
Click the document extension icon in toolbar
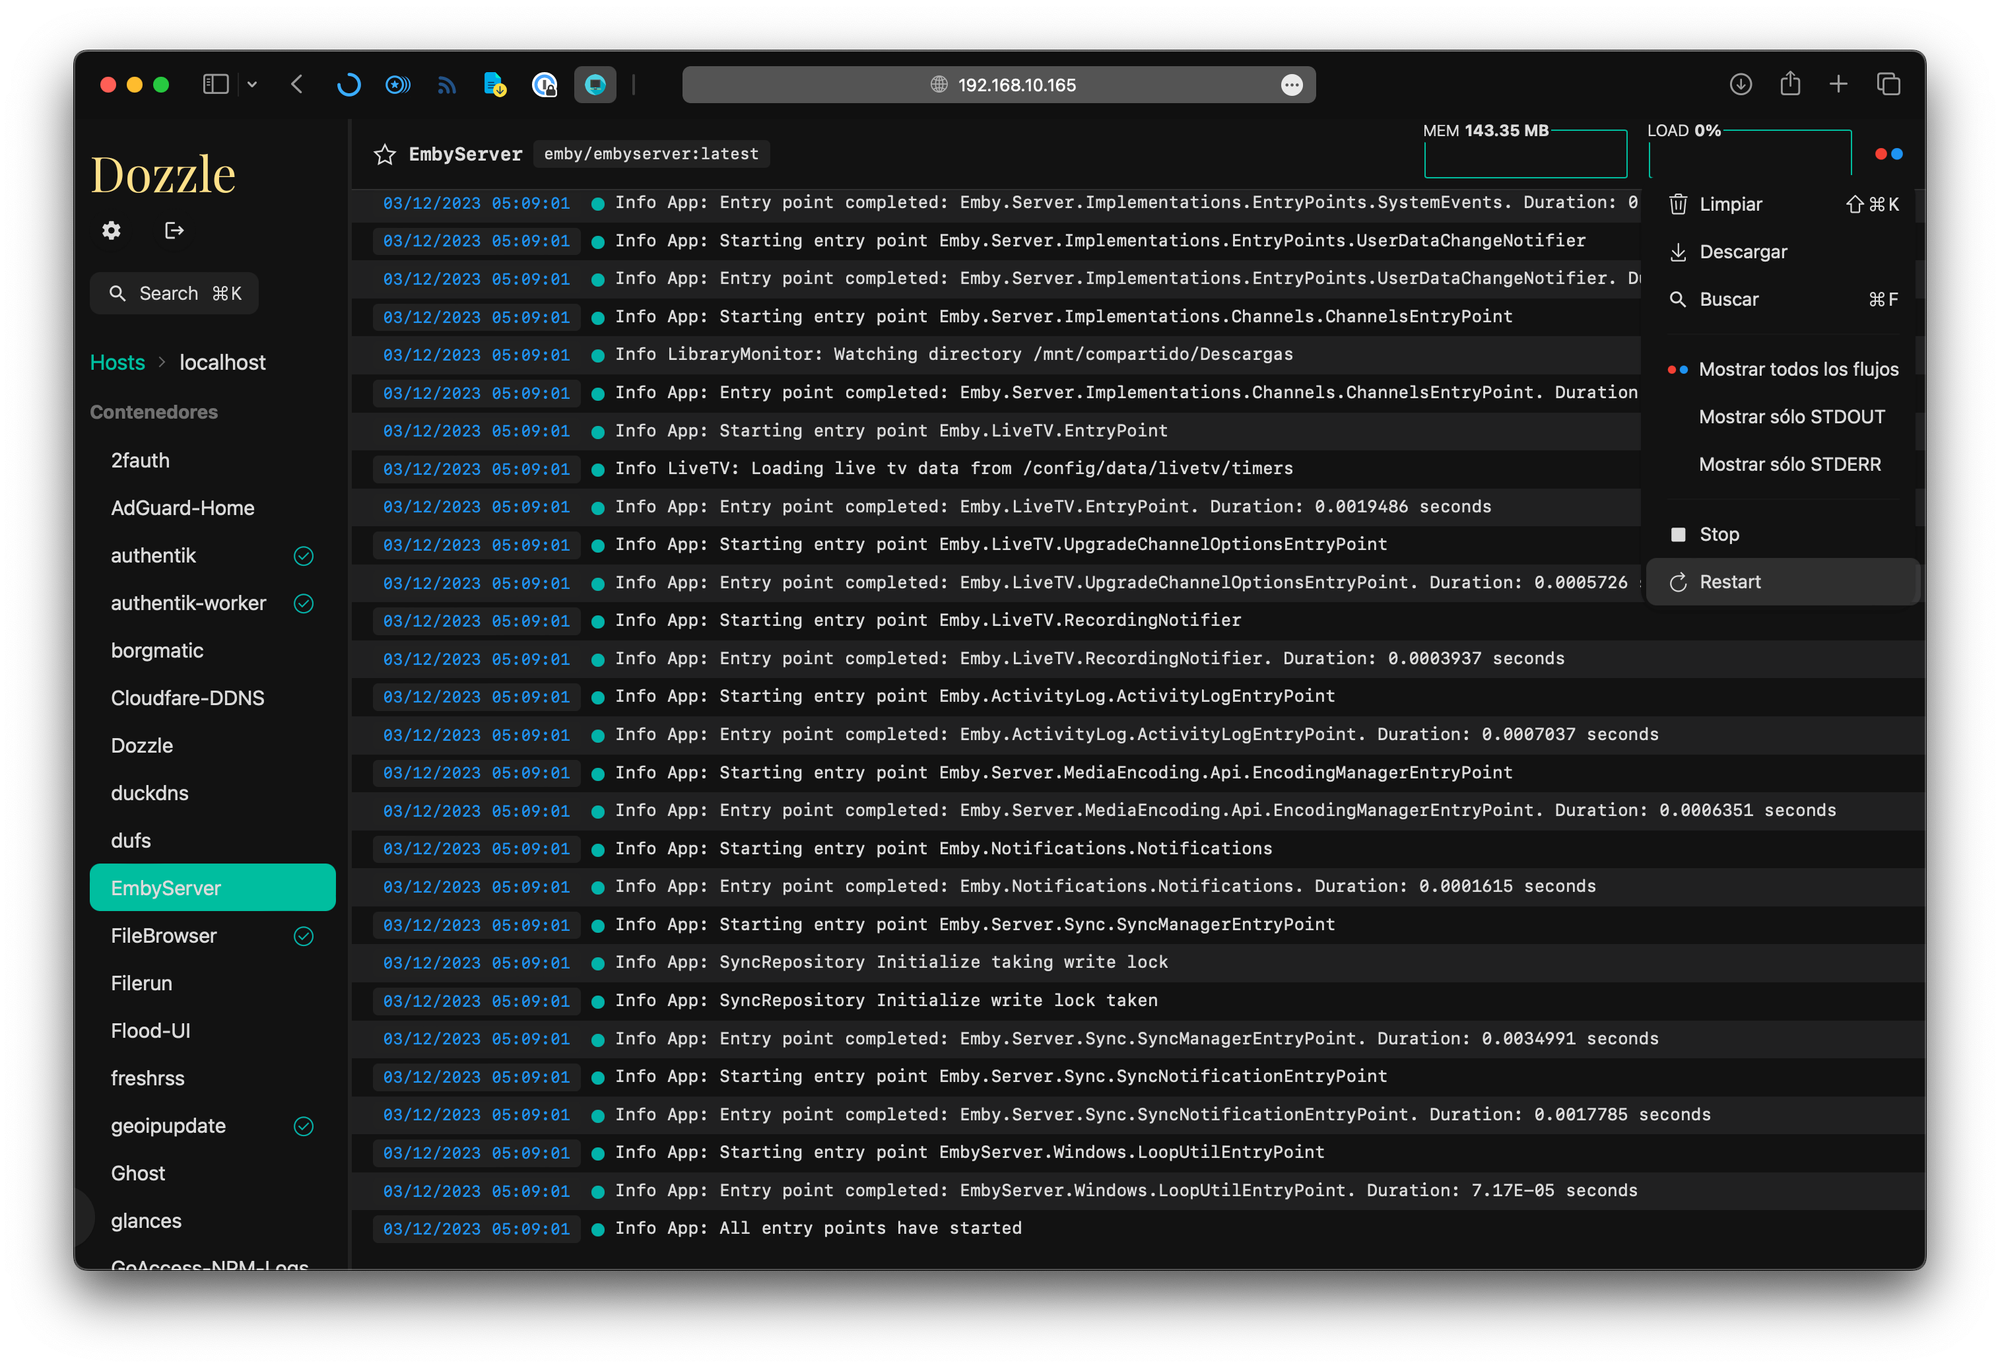point(494,84)
